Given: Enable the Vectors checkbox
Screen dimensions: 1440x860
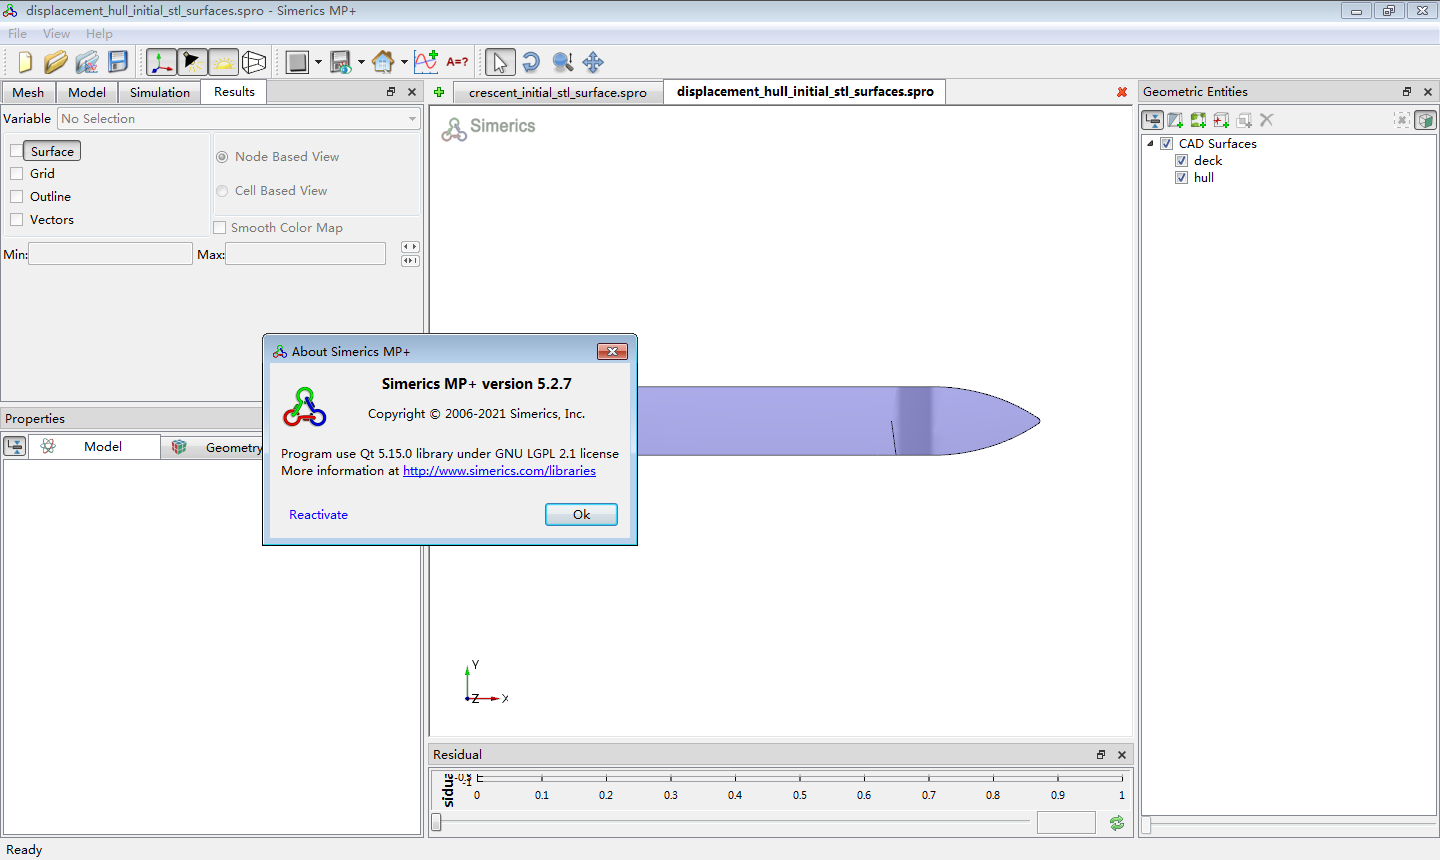Looking at the screenshot, I should point(16,219).
